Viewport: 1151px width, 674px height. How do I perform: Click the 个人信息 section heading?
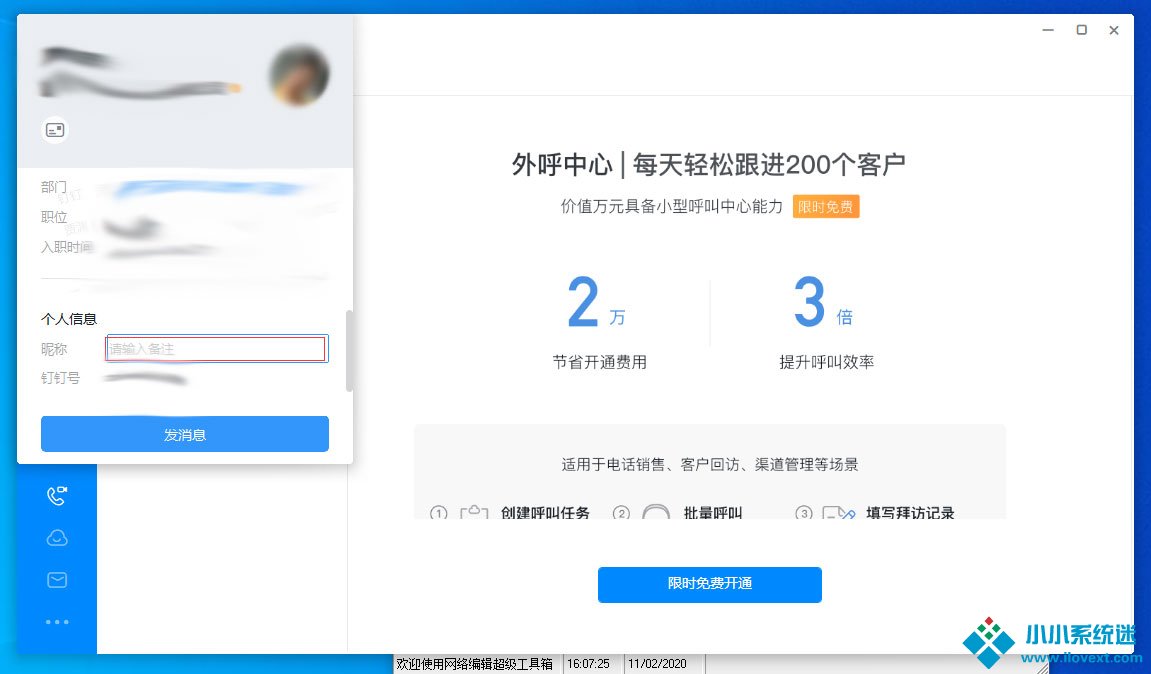[x=69, y=319]
